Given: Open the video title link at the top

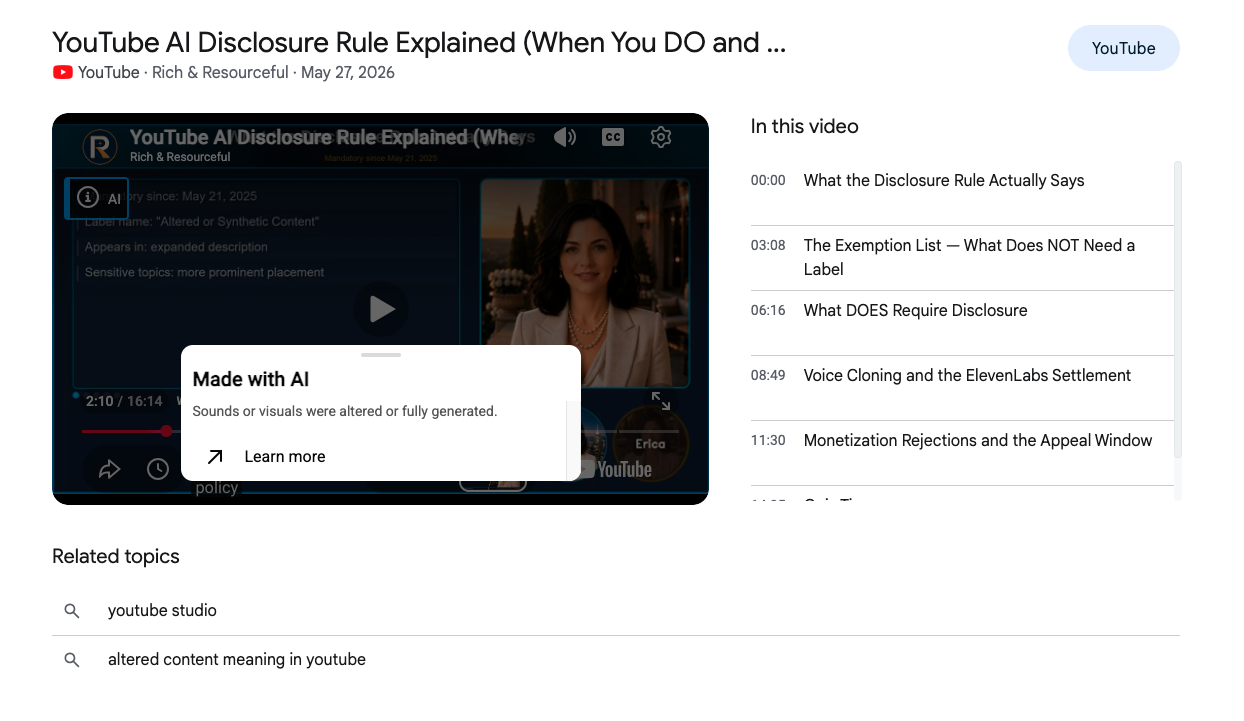Looking at the screenshot, I should click(419, 43).
